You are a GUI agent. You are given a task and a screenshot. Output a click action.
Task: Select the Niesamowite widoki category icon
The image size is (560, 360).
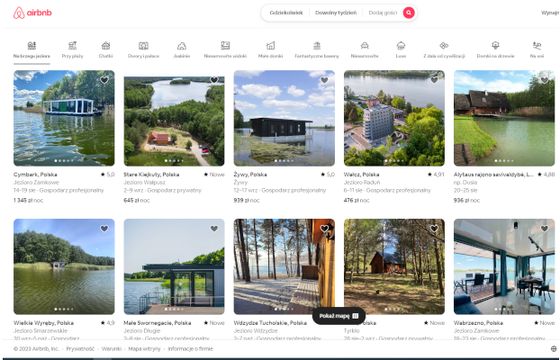[225, 45]
